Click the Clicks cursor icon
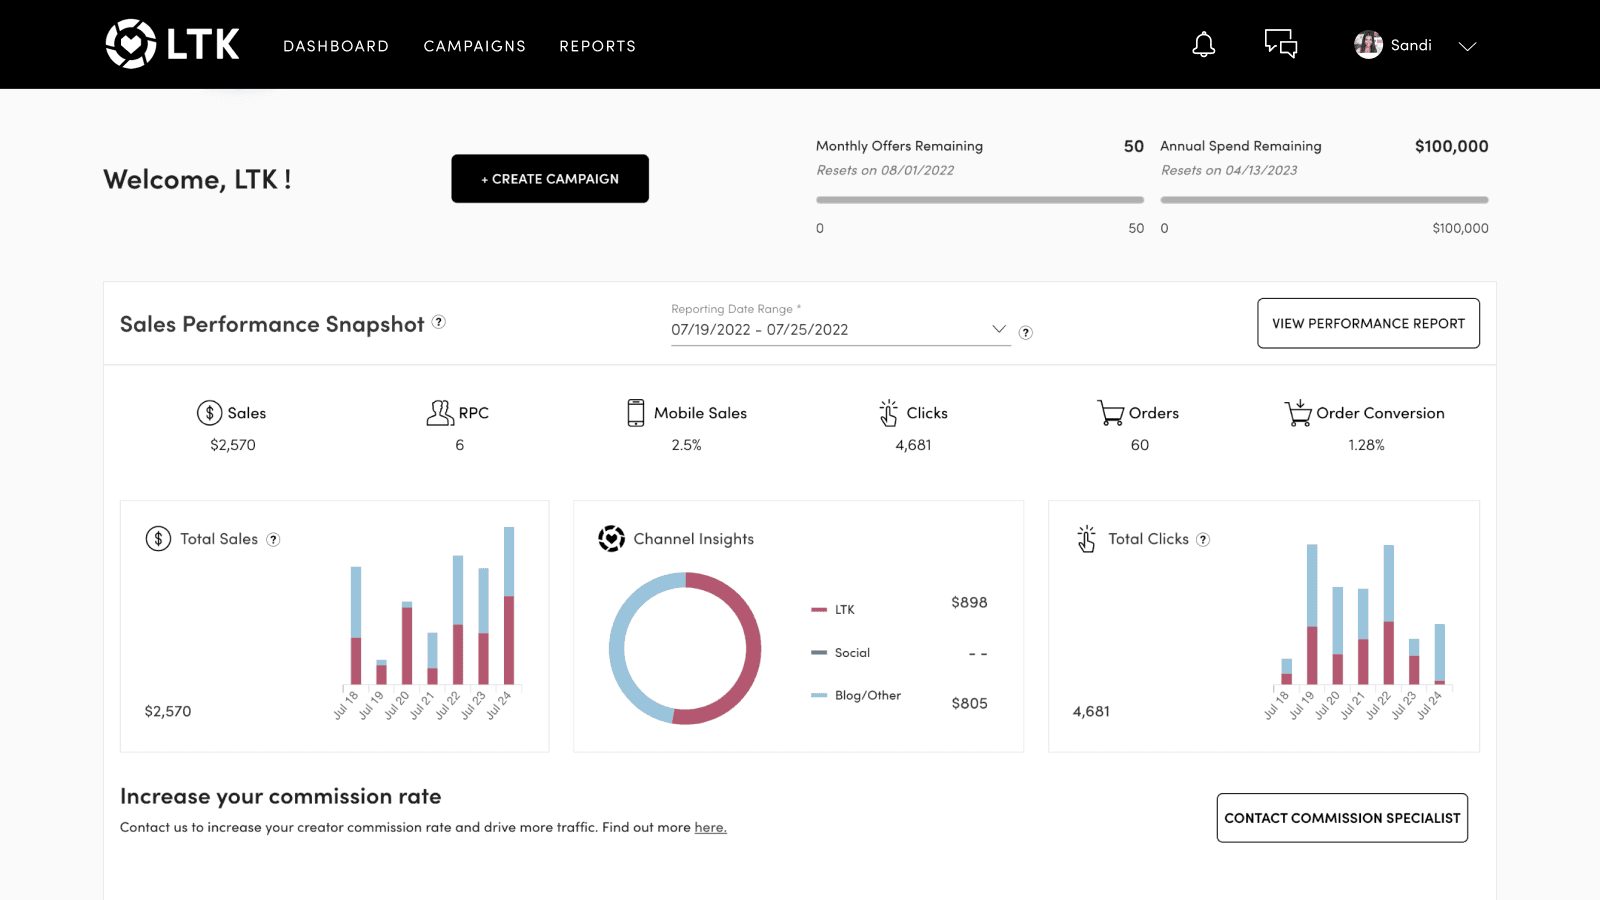The image size is (1600, 900). [886, 412]
